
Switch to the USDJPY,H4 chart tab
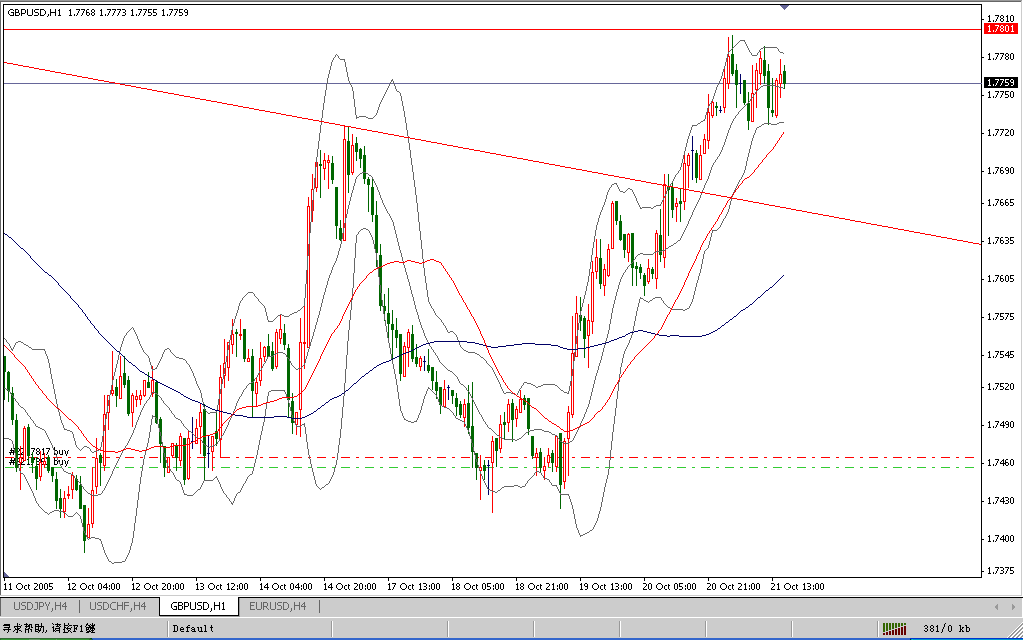pos(40,606)
